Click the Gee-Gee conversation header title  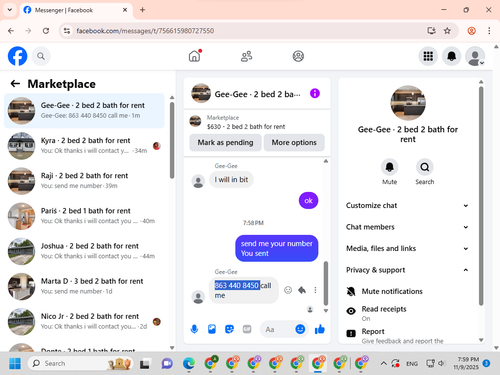coord(257,94)
